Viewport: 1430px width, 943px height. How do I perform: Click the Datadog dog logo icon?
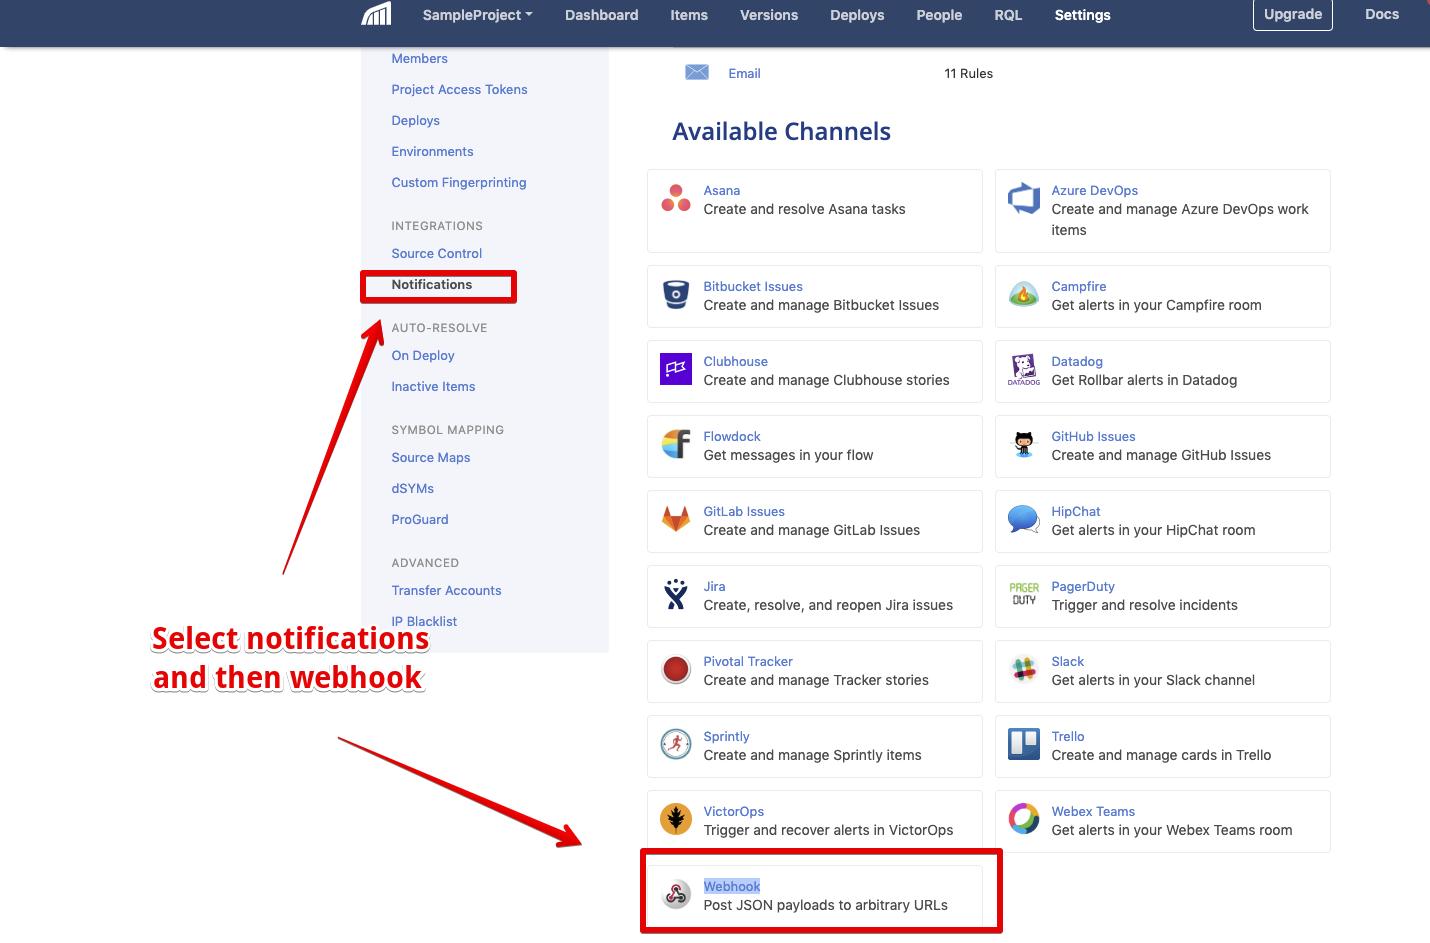tap(1024, 369)
